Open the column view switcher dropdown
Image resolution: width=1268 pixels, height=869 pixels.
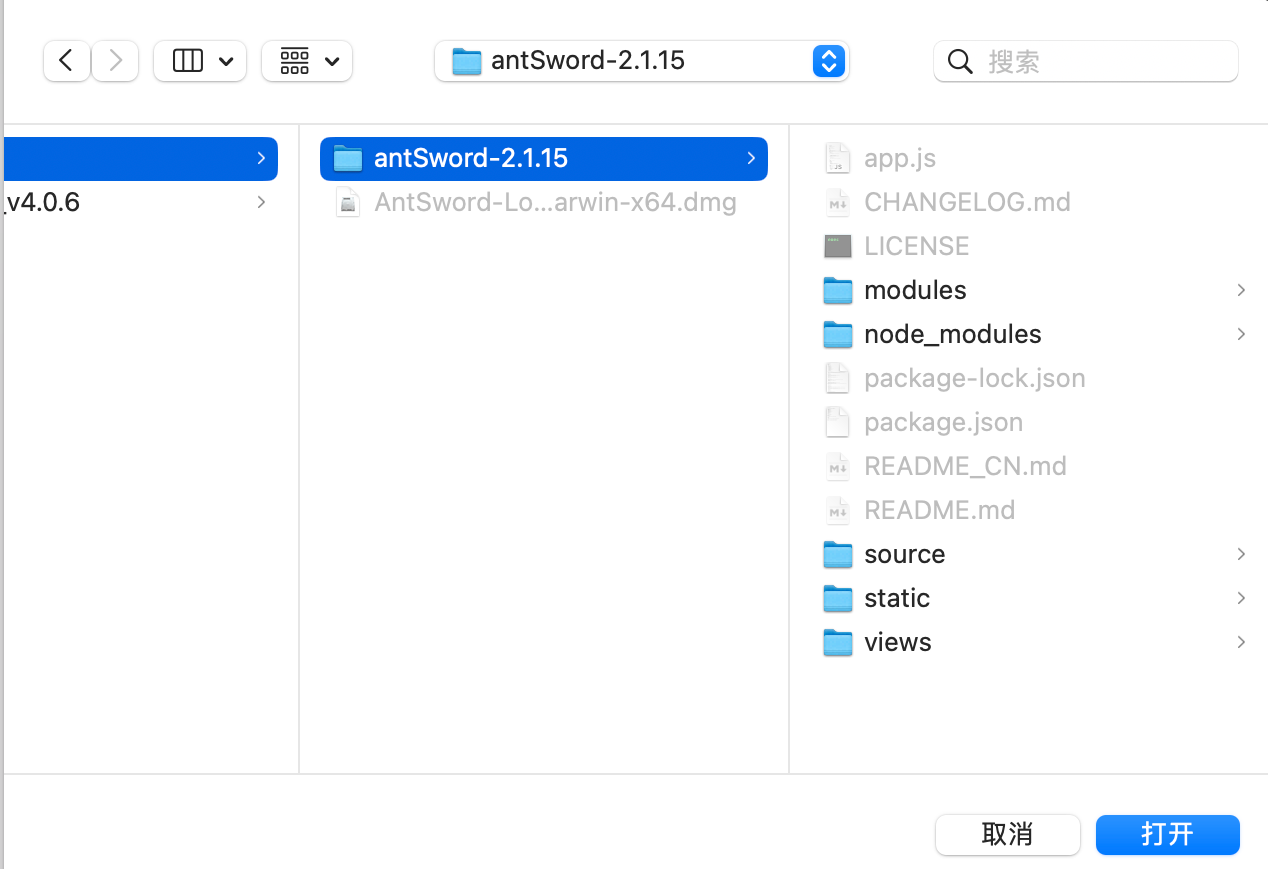(x=201, y=61)
